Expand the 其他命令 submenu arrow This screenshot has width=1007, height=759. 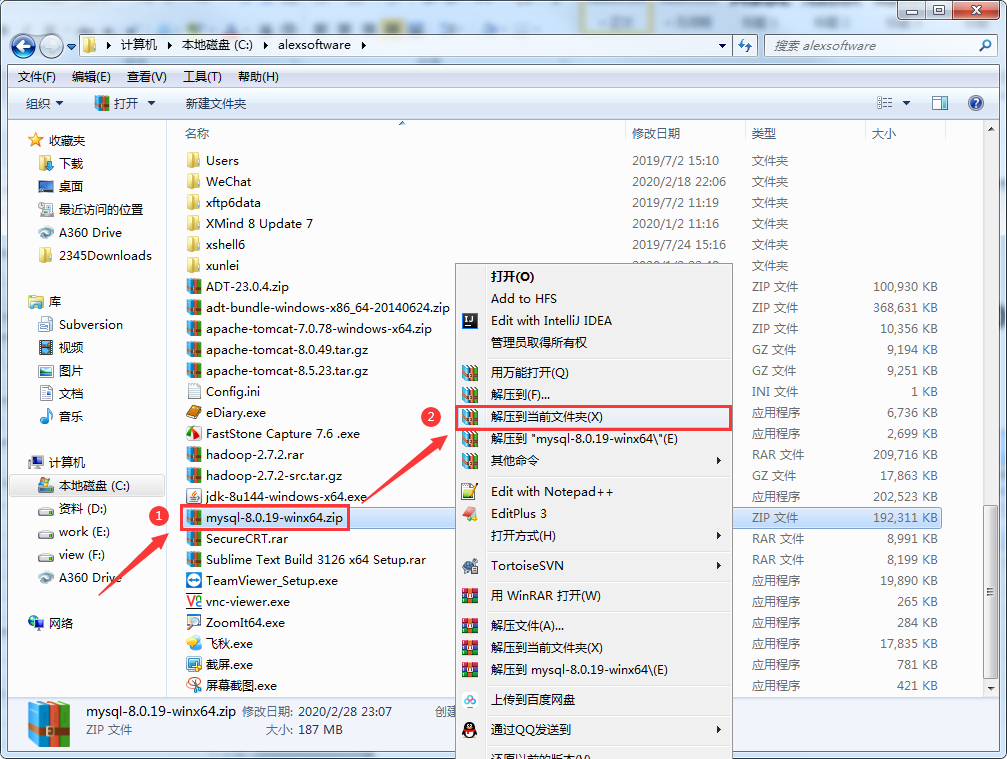coord(719,460)
